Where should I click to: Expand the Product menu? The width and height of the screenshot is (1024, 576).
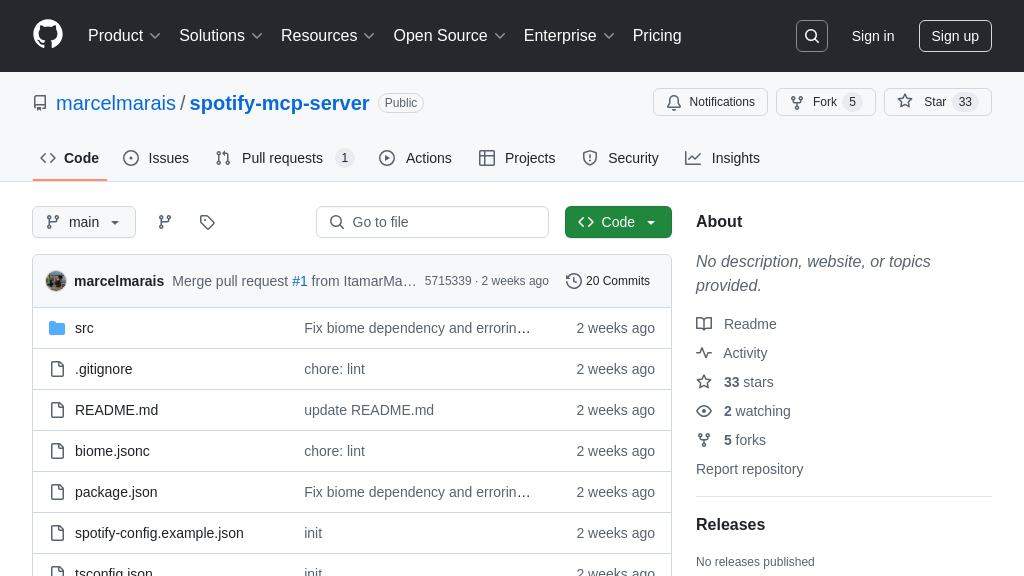(x=124, y=36)
